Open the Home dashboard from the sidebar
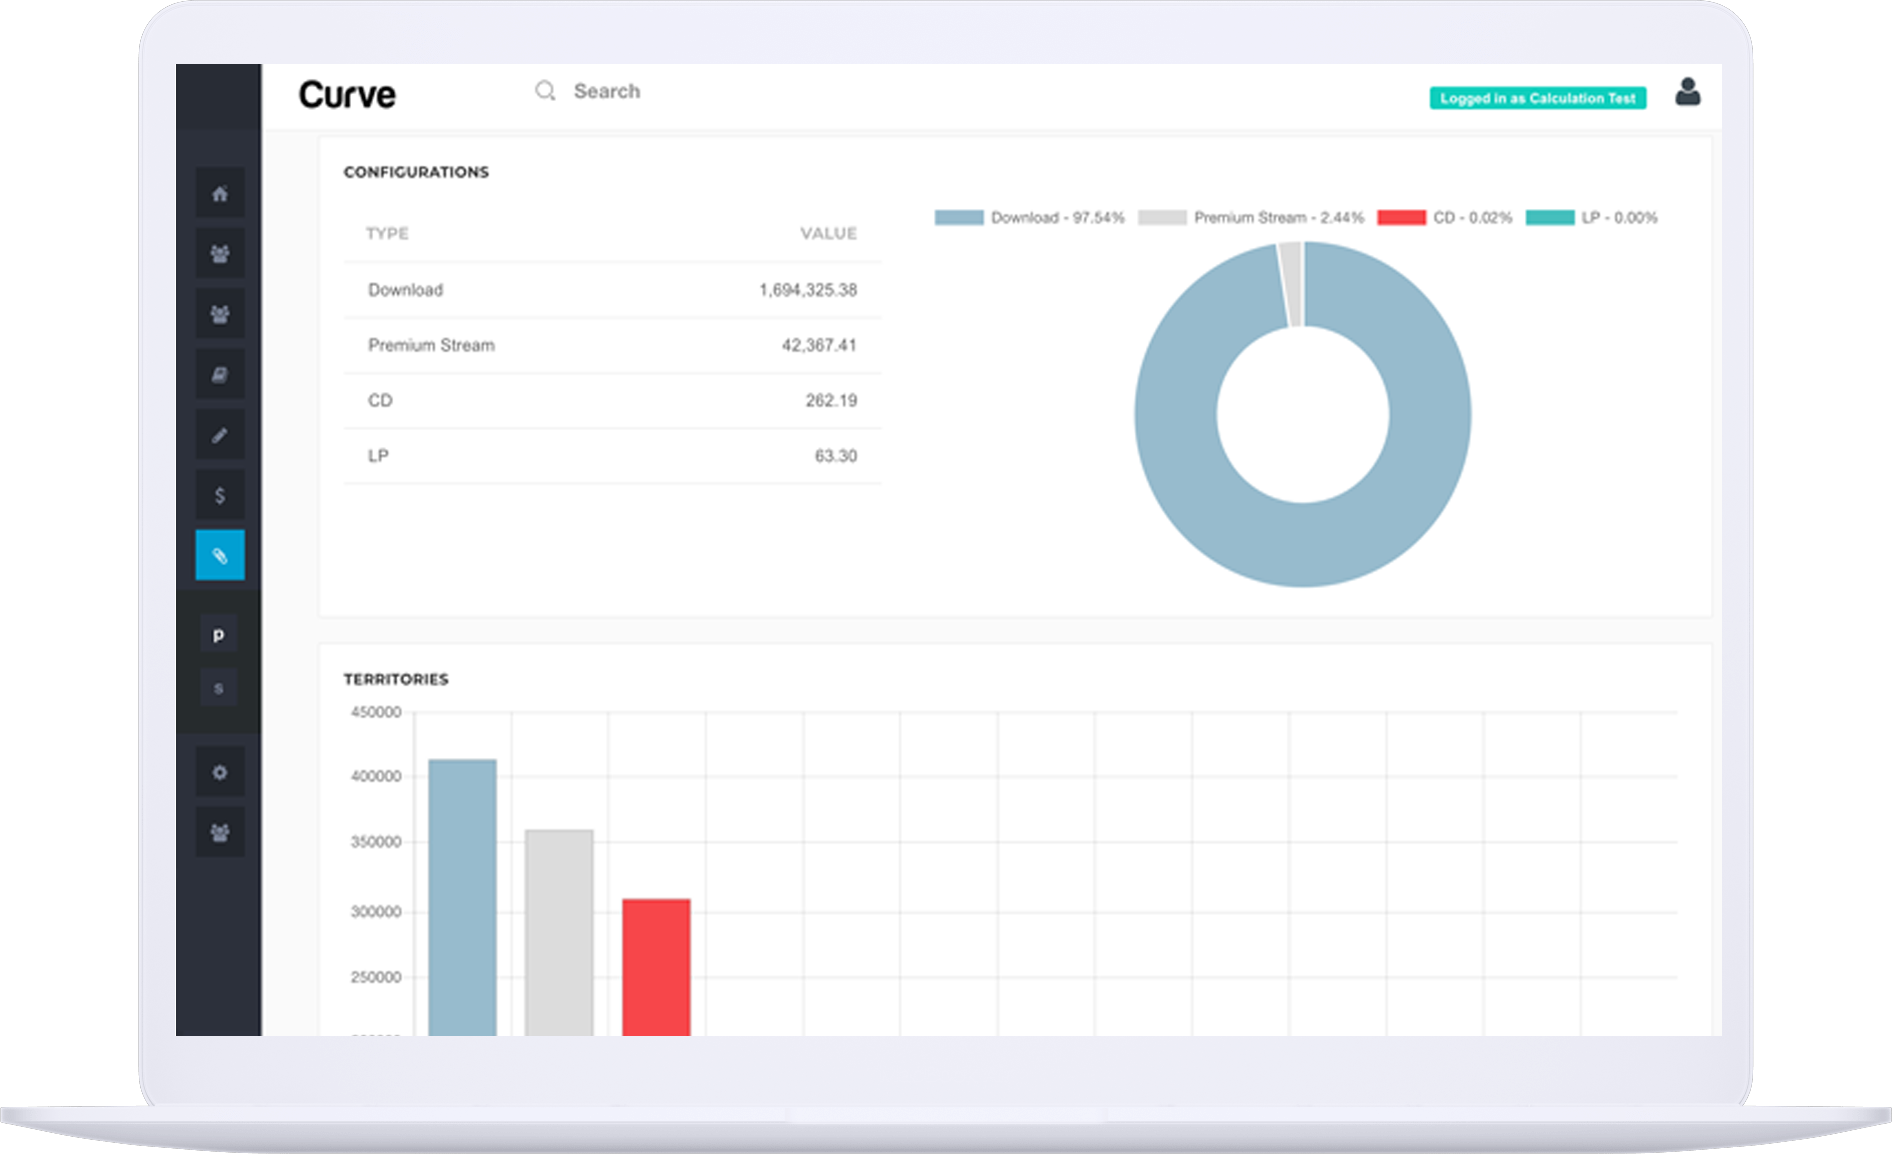This screenshot has width=1892, height=1154. tap(220, 194)
